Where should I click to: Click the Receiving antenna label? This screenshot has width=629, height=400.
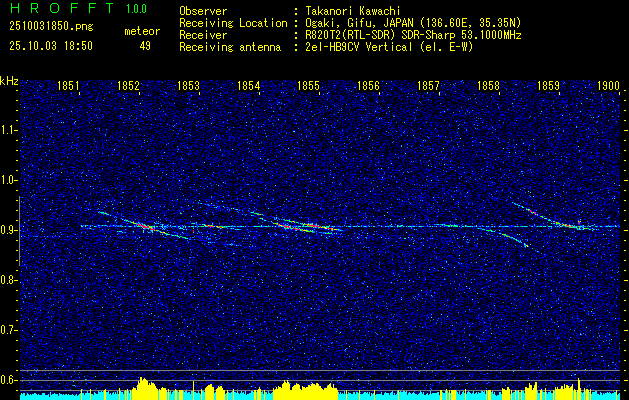coord(230,47)
